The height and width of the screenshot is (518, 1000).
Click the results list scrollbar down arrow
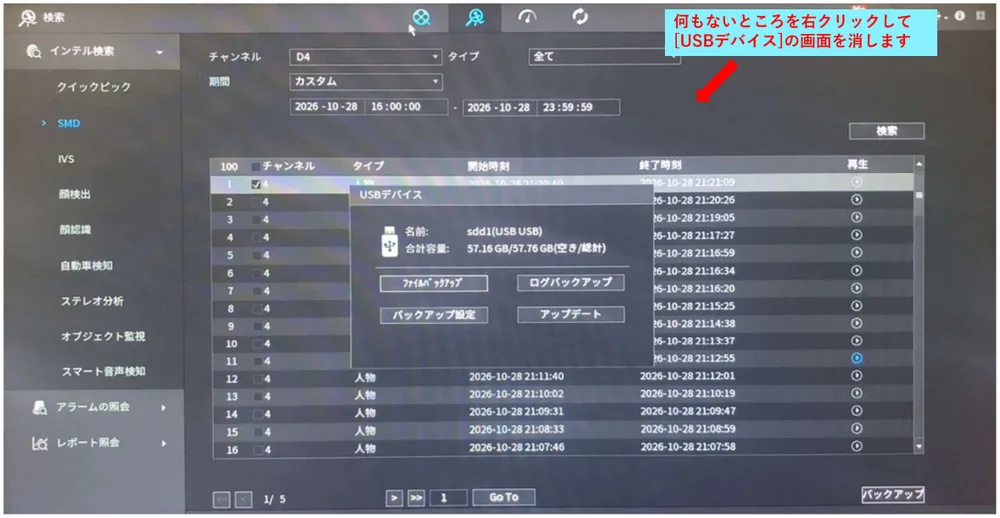click(919, 447)
